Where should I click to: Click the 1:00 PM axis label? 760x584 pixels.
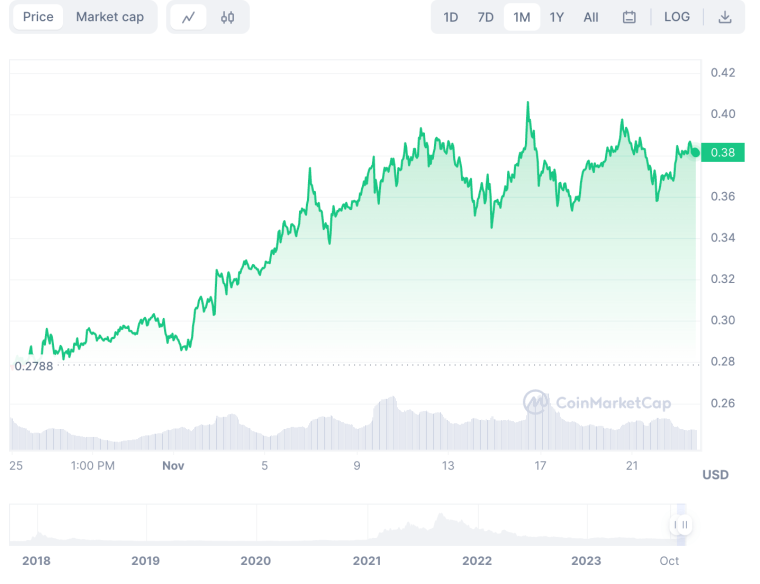pyautogui.click(x=93, y=466)
